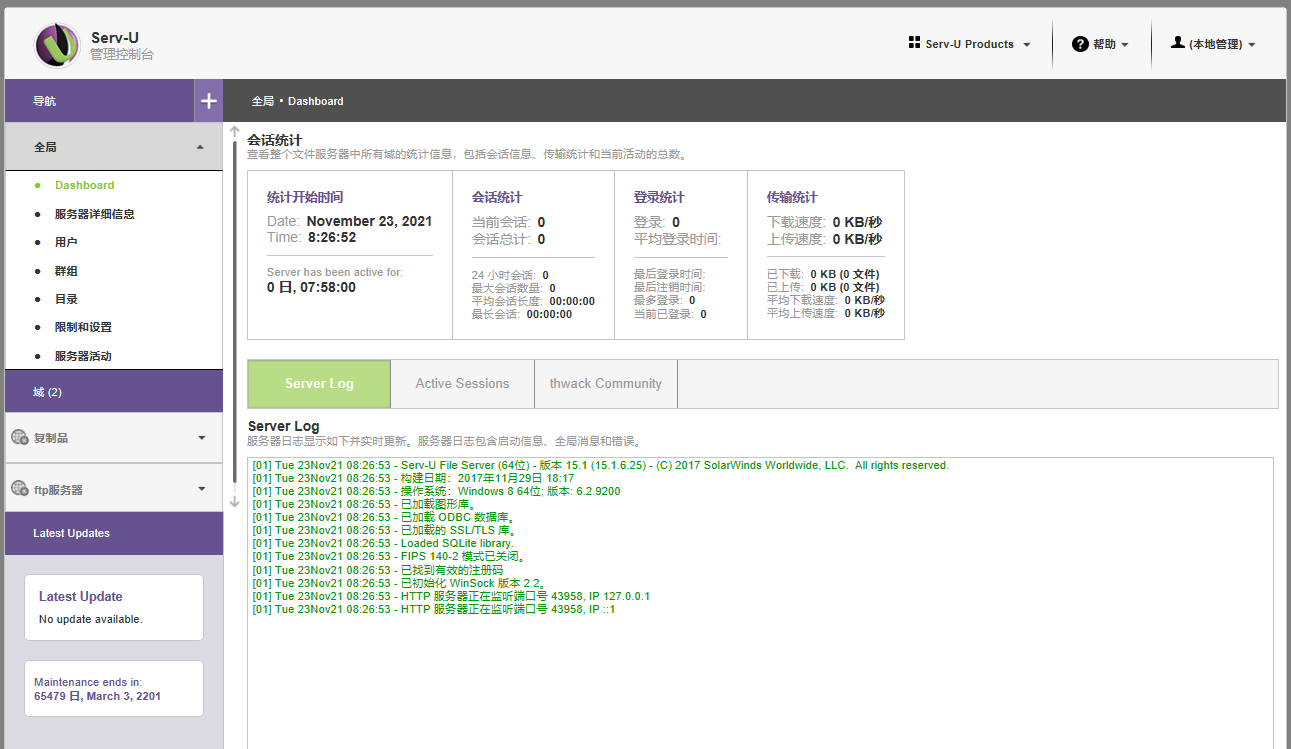The height and width of the screenshot is (749, 1291).
Task: Click the Serv-U logo icon
Action: pyautogui.click(x=57, y=45)
